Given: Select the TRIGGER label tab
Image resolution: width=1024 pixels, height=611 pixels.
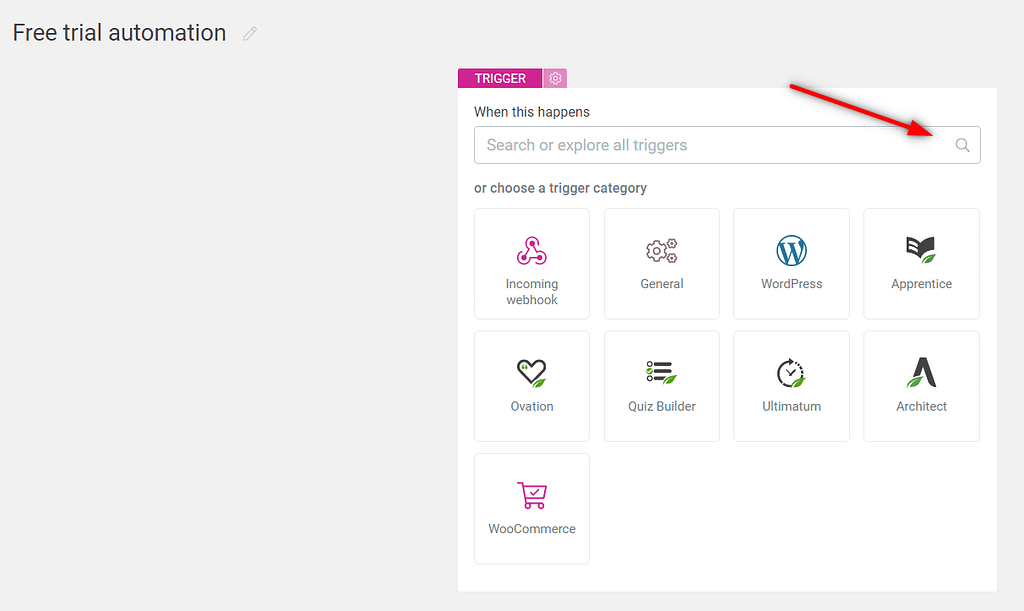Looking at the screenshot, I should [x=500, y=78].
